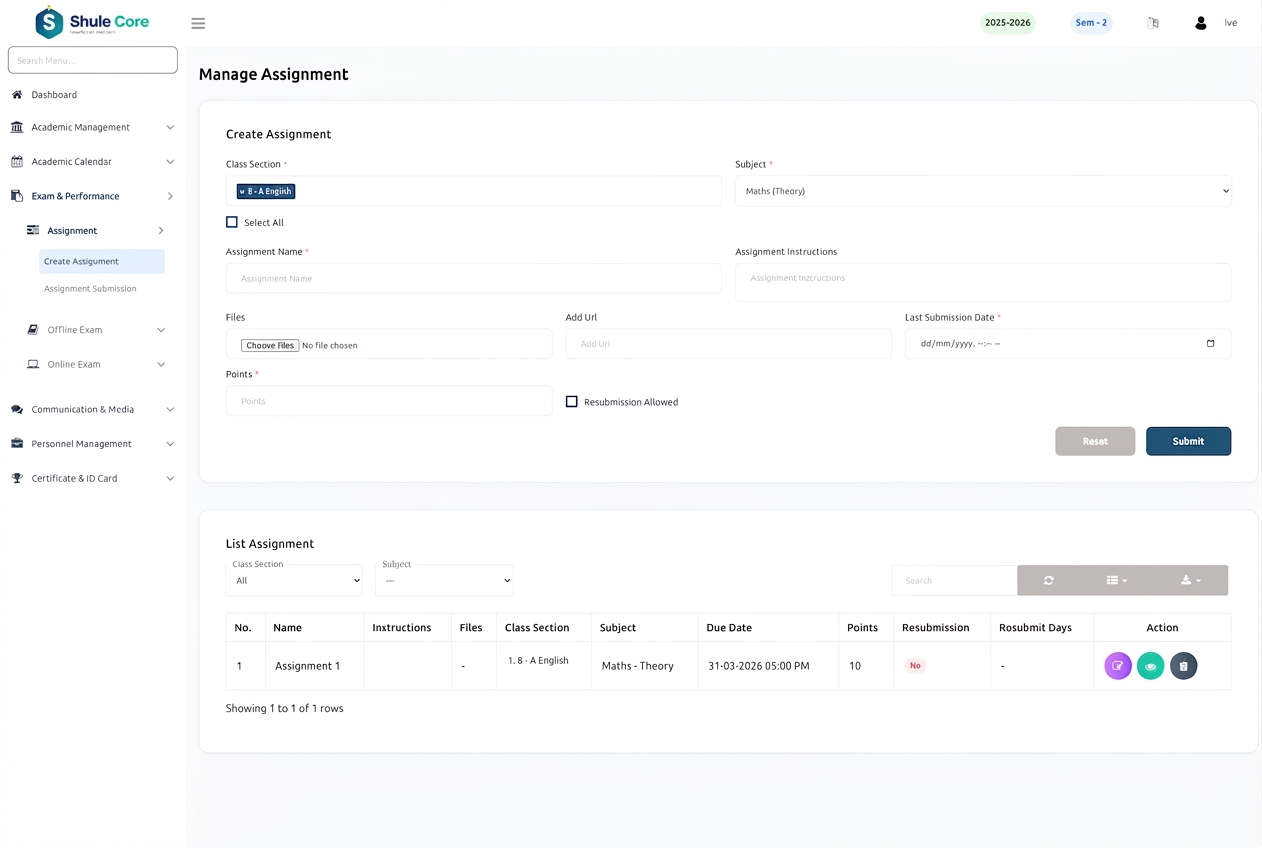Toggle the hamburger sidebar menu icon

click(198, 23)
